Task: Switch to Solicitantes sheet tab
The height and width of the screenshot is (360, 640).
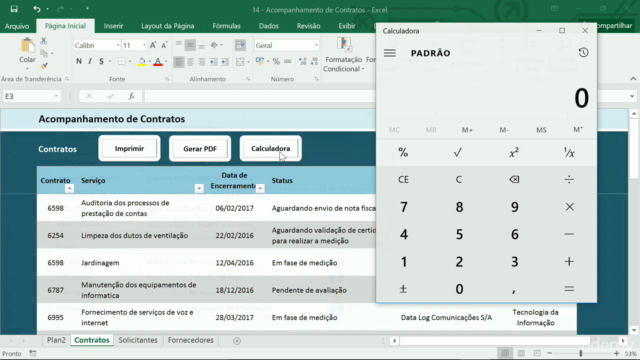Action: click(x=138, y=340)
